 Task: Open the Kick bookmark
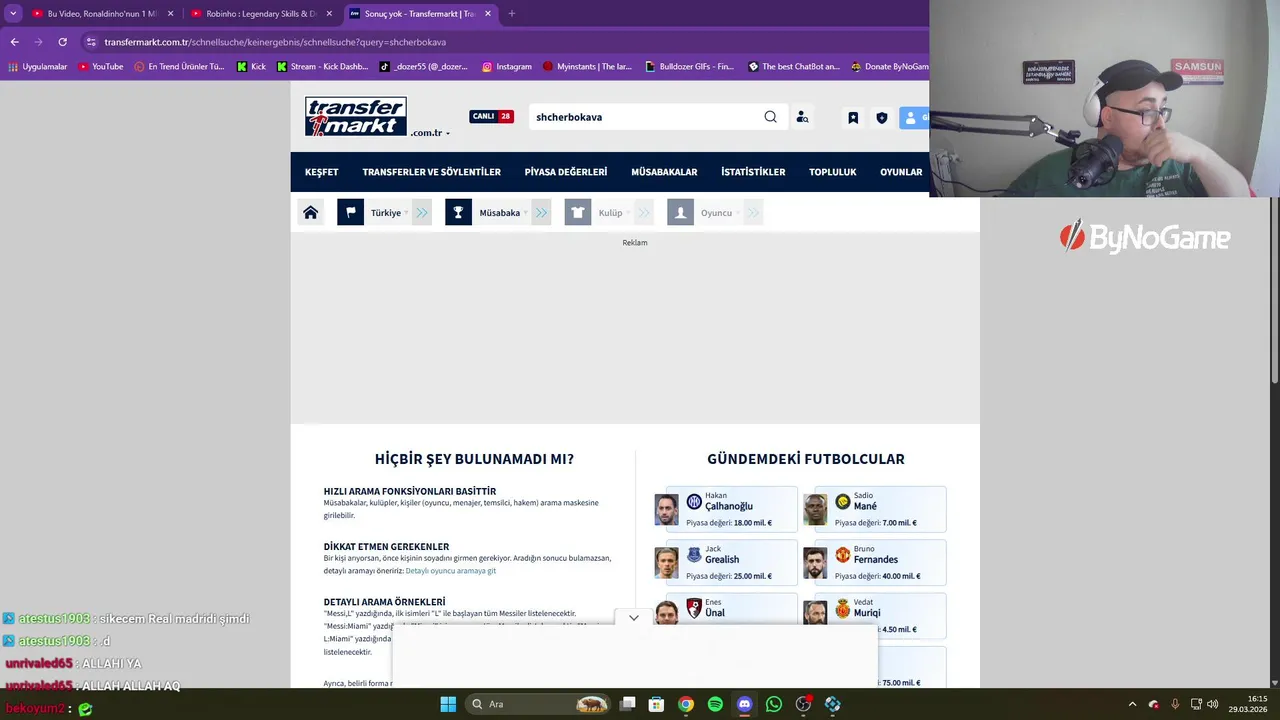point(251,67)
